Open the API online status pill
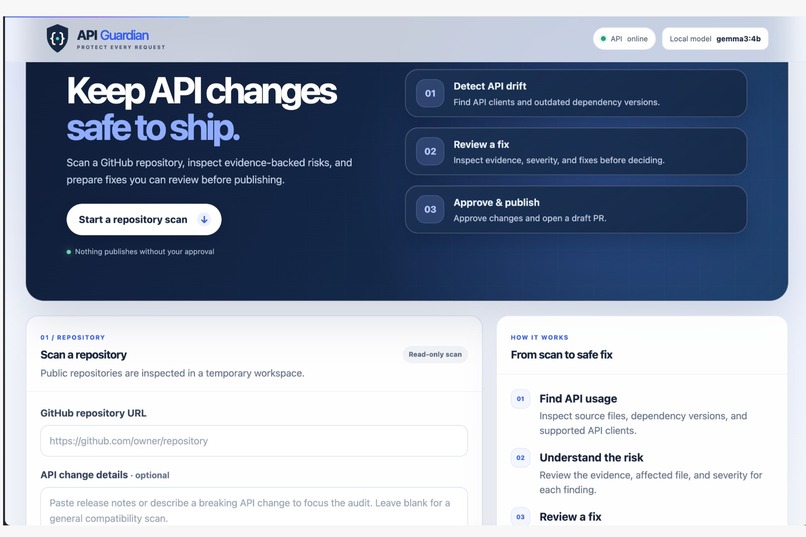Image resolution: width=806 pixels, height=537 pixels. point(624,39)
